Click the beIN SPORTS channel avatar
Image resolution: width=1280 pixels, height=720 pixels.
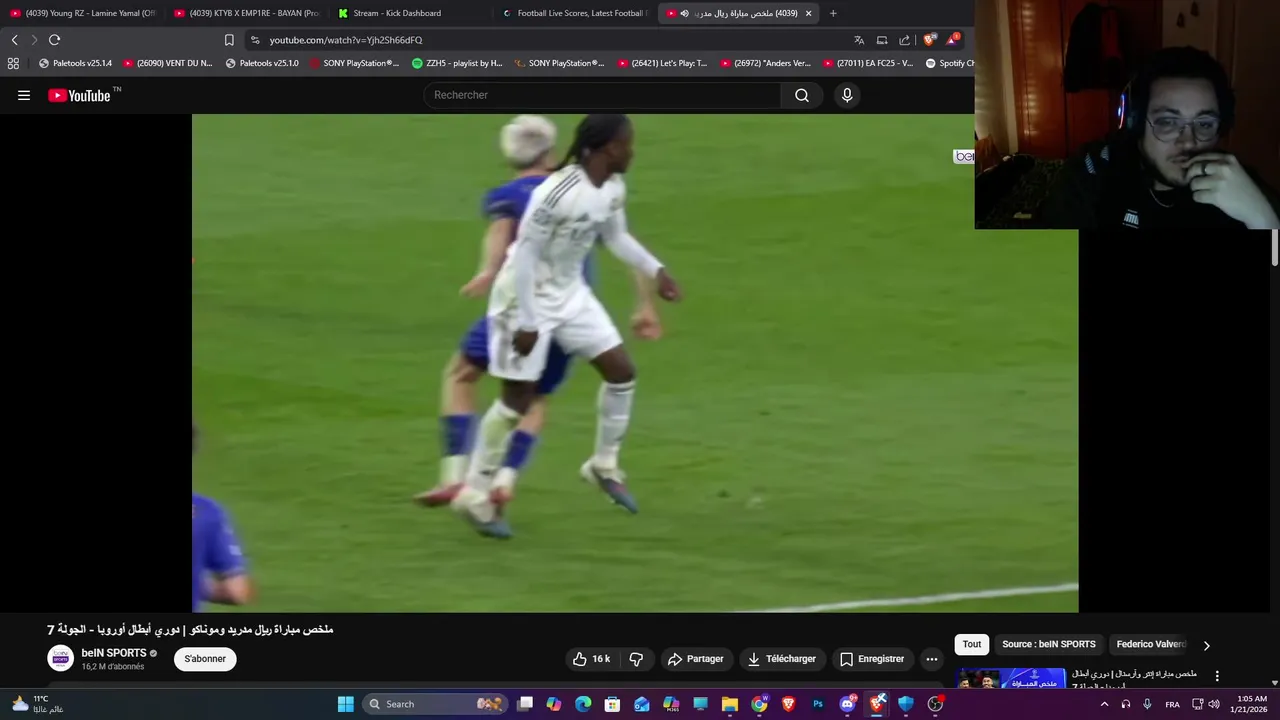pyautogui.click(x=61, y=659)
